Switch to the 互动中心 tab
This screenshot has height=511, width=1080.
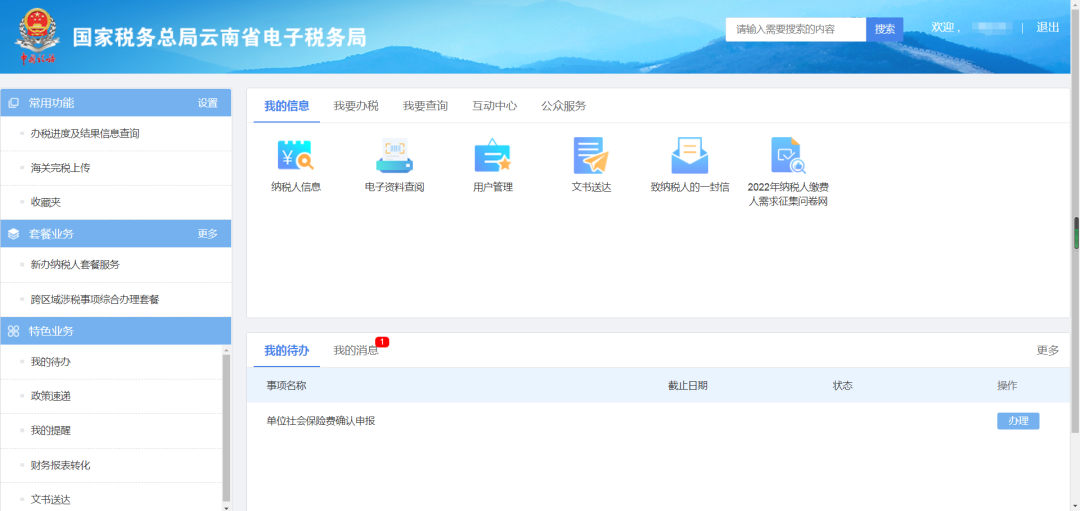pyautogui.click(x=495, y=106)
